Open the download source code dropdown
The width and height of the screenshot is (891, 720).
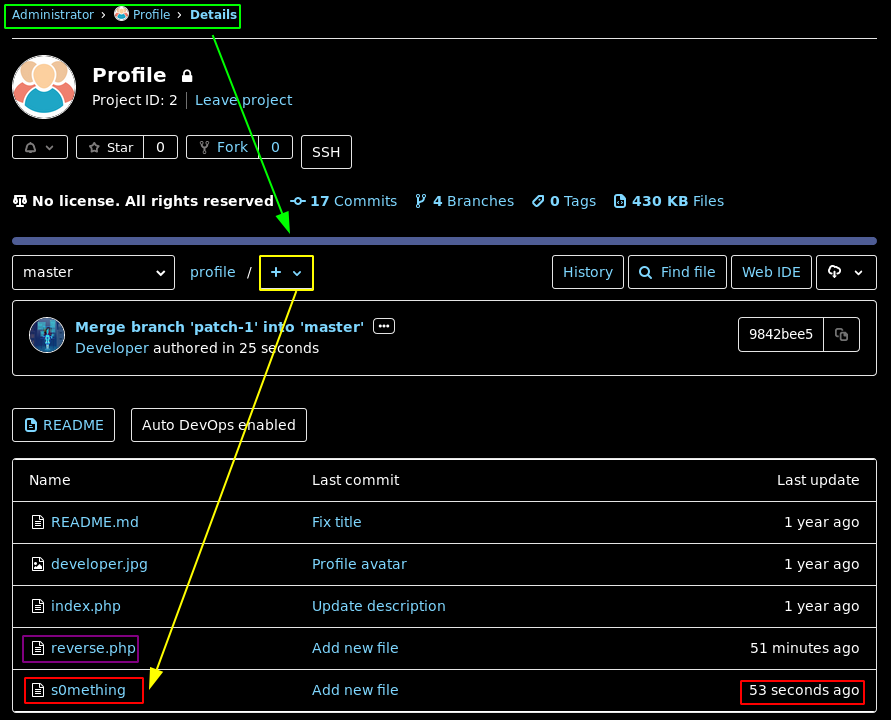[846, 272]
